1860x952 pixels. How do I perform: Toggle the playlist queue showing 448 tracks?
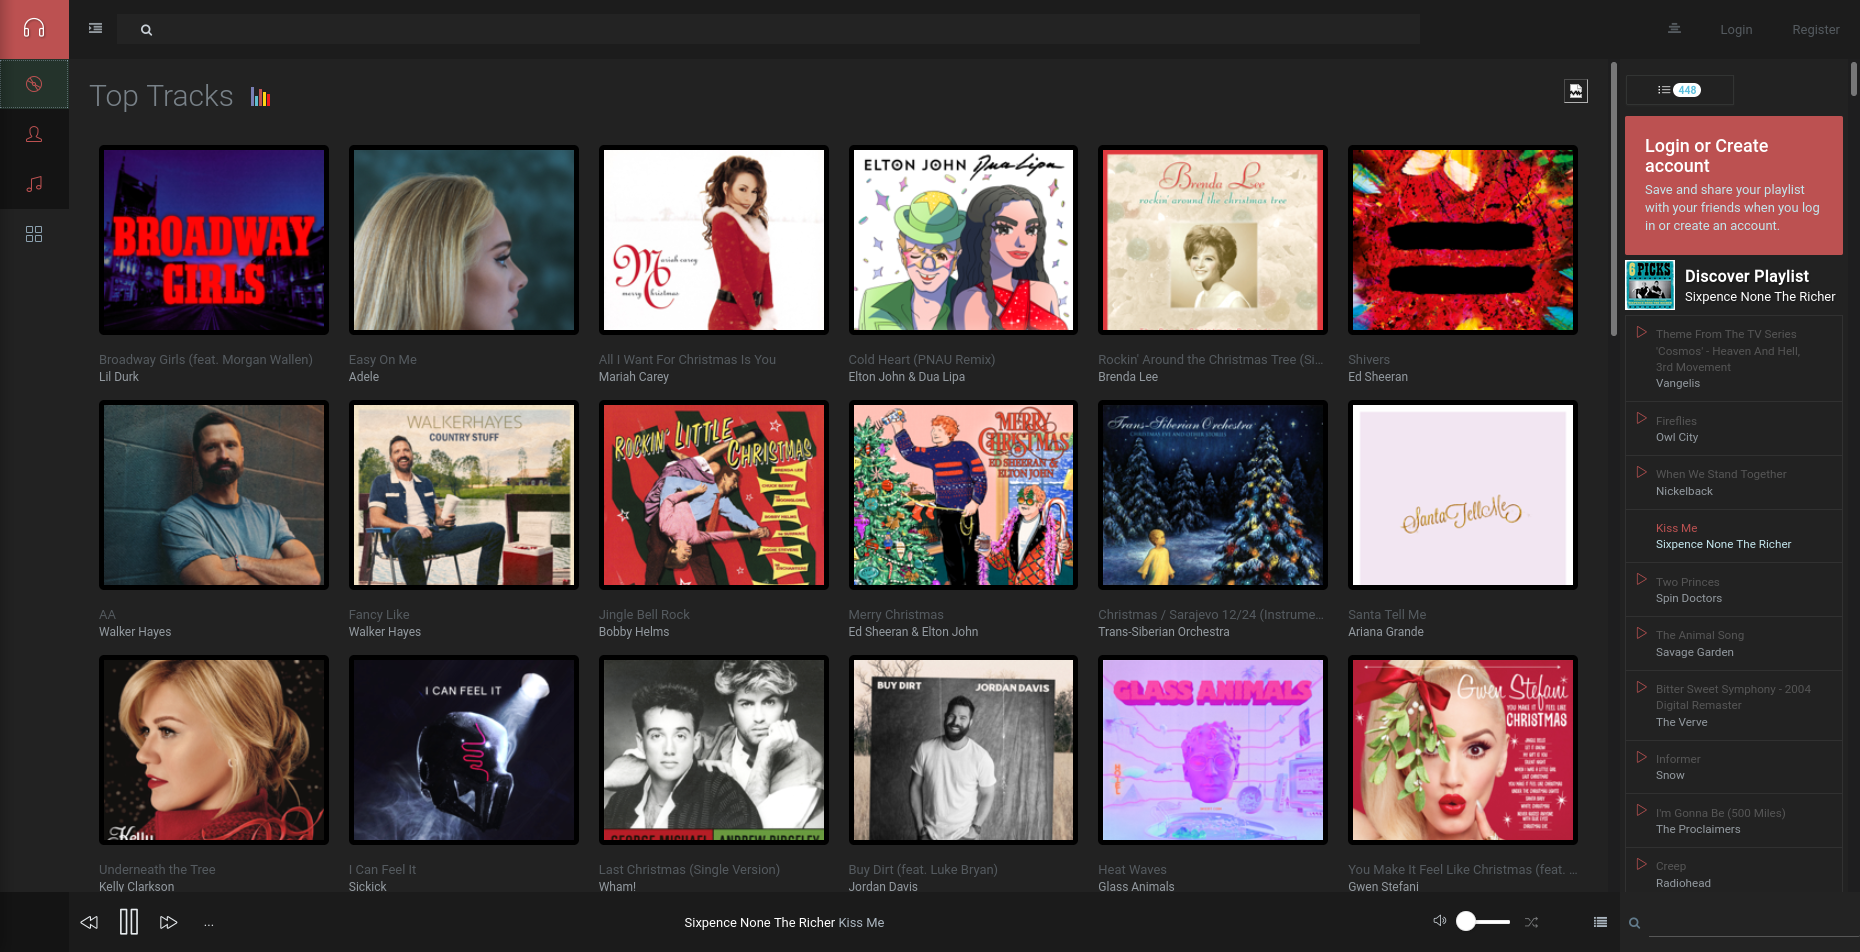[x=1679, y=90]
